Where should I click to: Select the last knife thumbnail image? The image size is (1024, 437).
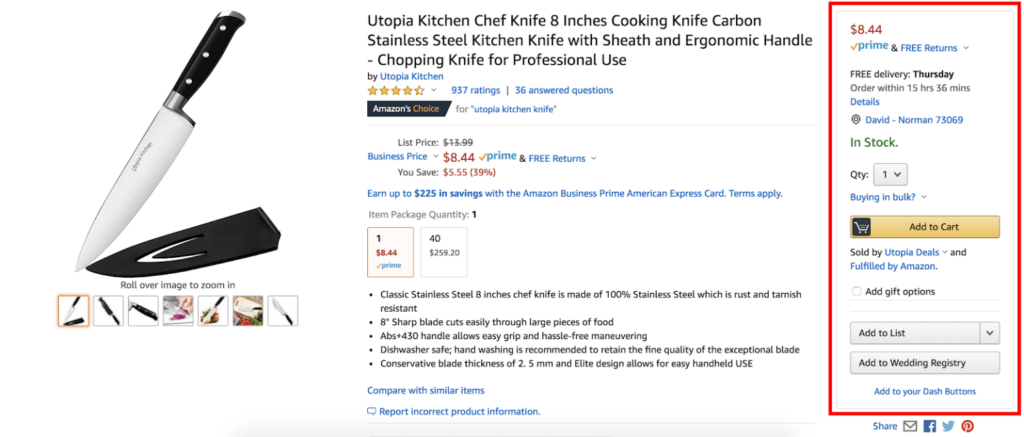(x=283, y=311)
